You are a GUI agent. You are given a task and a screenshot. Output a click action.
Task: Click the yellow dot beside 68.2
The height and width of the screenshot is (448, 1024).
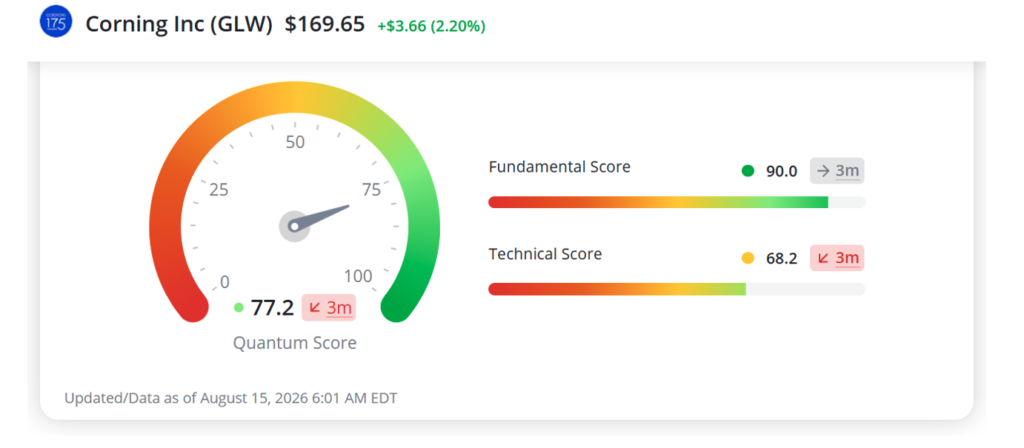tap(748, 259)
